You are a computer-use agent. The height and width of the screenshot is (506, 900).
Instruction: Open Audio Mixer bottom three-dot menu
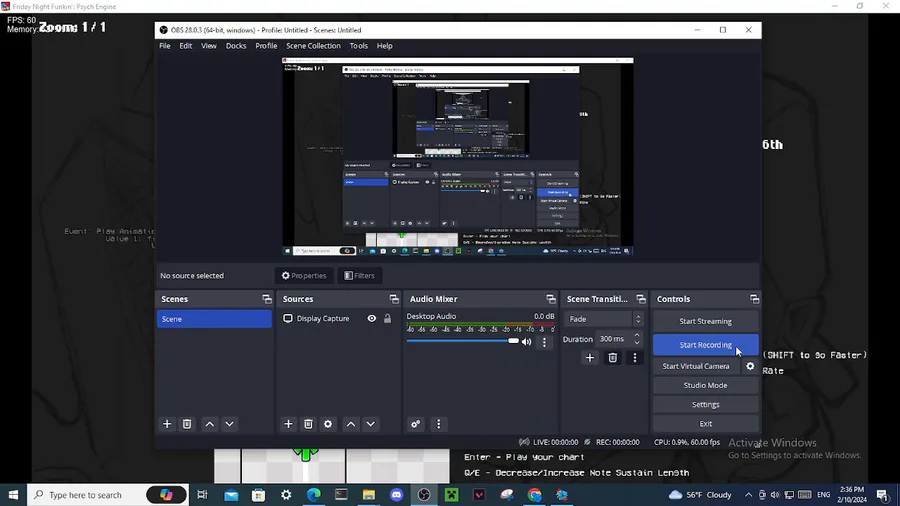[439, 424]
